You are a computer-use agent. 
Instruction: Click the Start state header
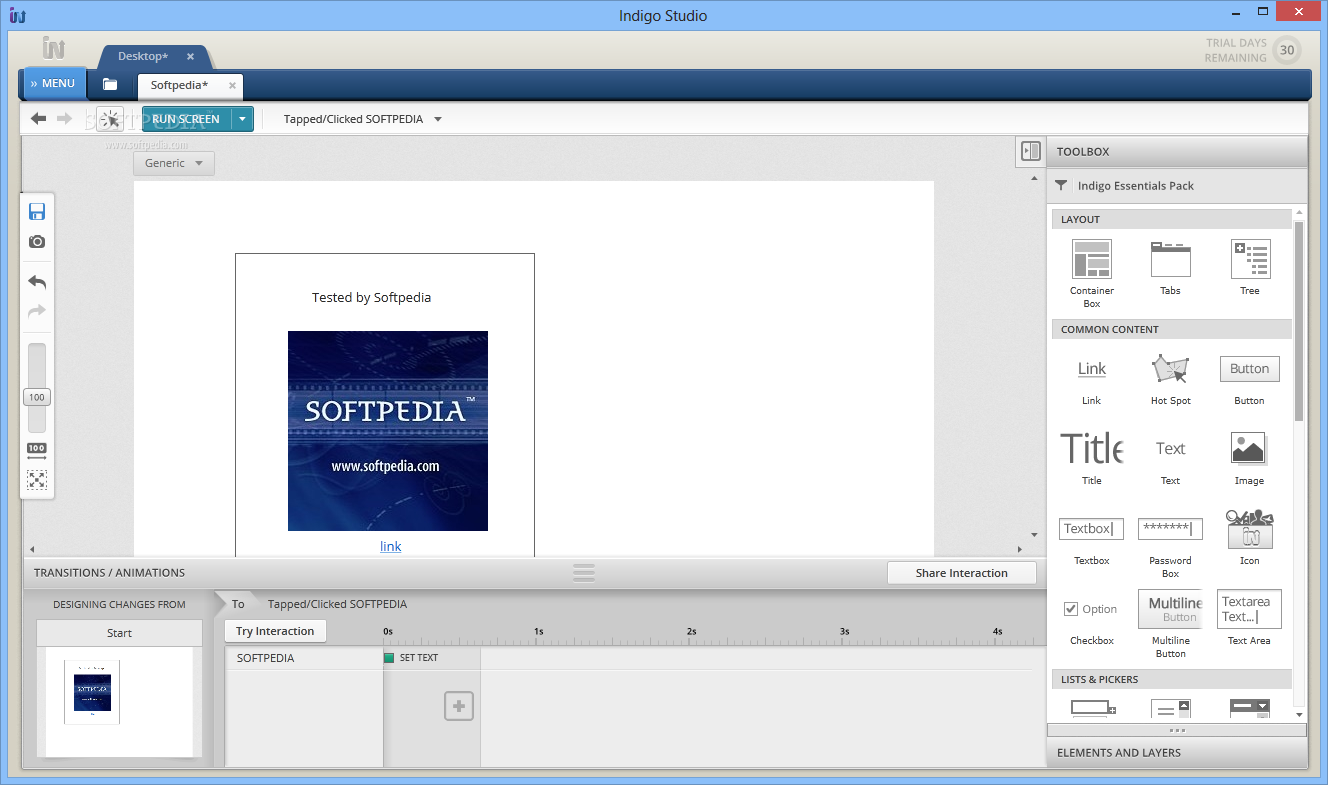[x=119, y=633]
